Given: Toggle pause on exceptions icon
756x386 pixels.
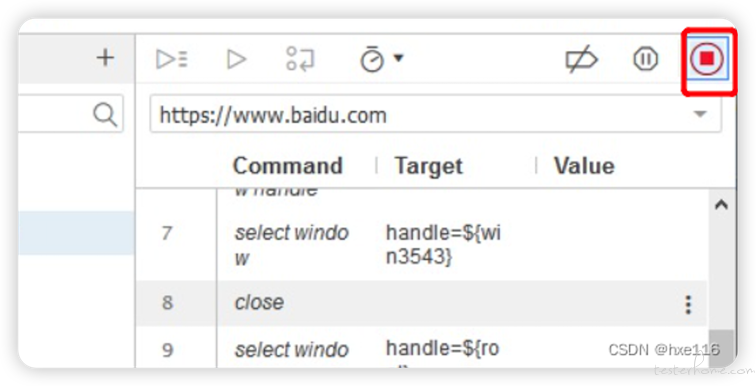Looking at the screenshot, I should tap(645, 59).
